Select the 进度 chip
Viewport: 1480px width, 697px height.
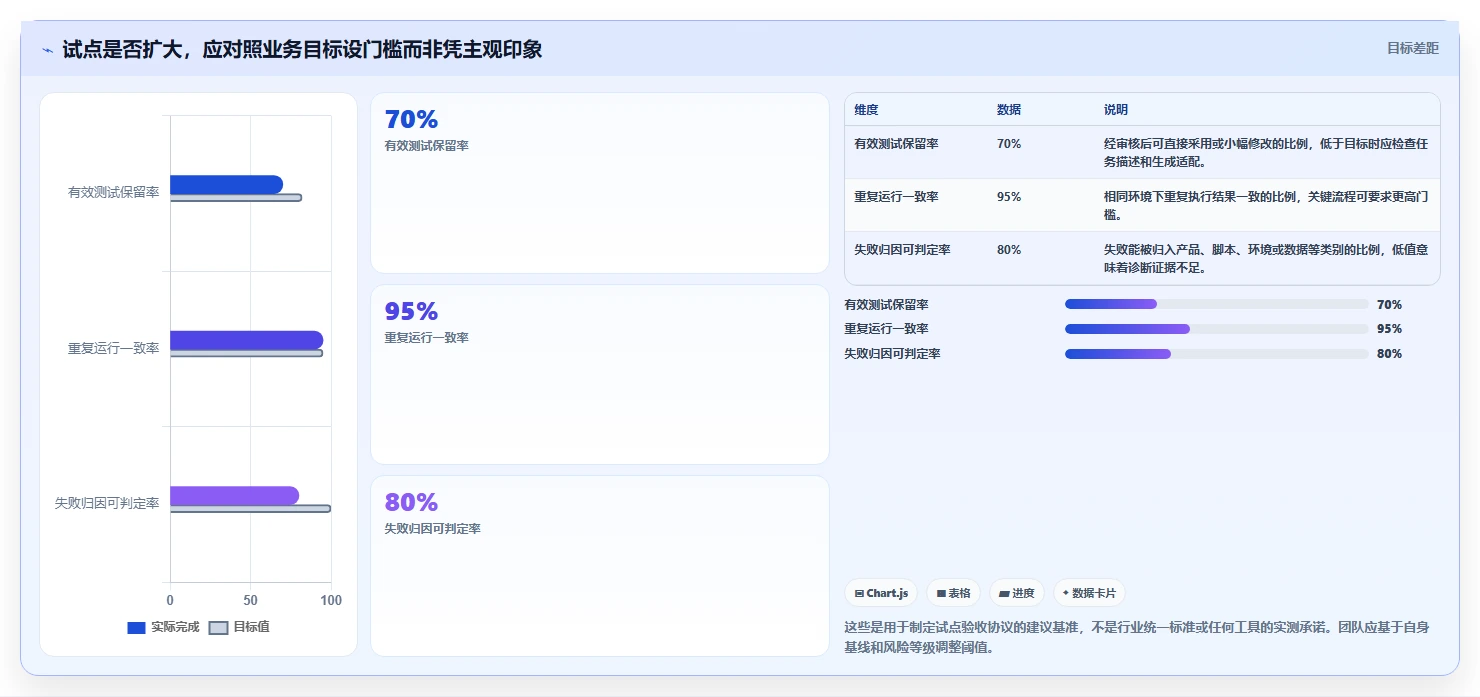pyautogui.click(x=1017, y=593)
